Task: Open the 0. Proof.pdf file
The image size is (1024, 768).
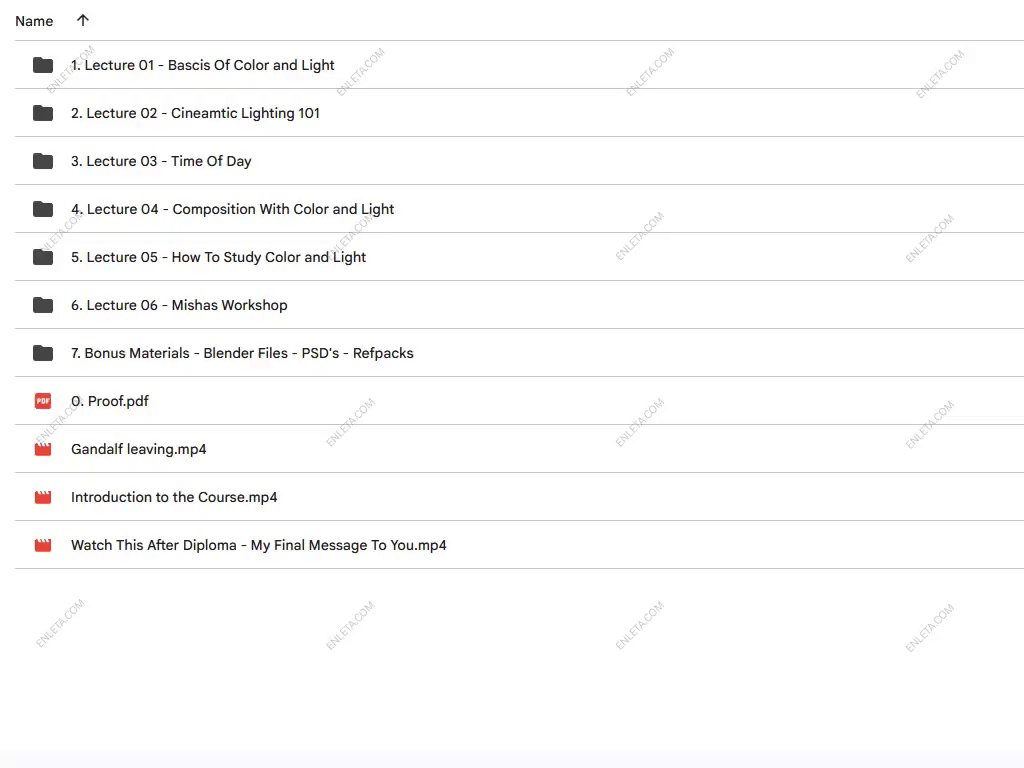Action: 110,401
